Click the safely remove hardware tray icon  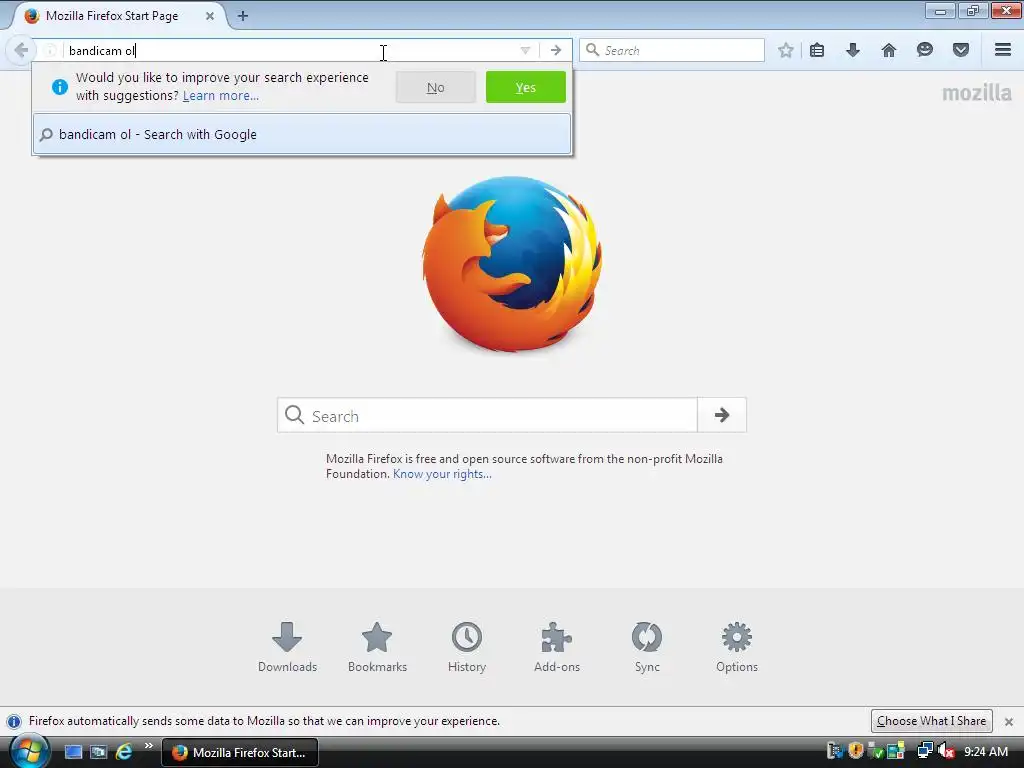(x=876, y=752)
